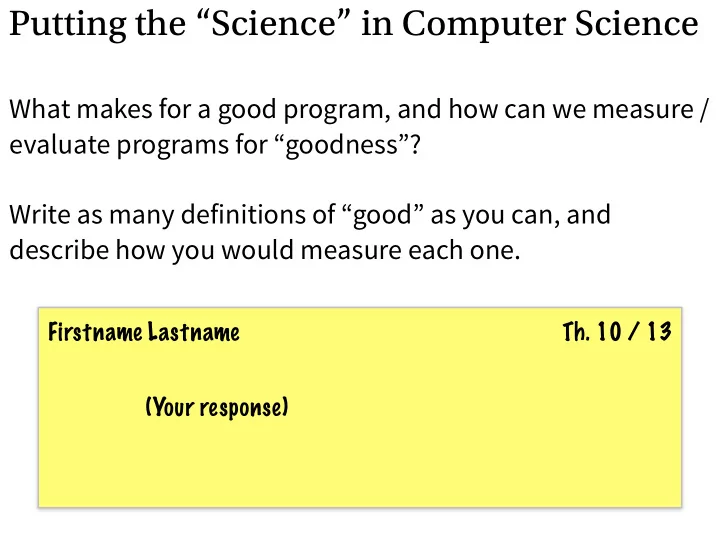Click the "Th." day label on the note
Viewport: 720px width, 540px height.
pyautogui.click(x=576, y=332)
